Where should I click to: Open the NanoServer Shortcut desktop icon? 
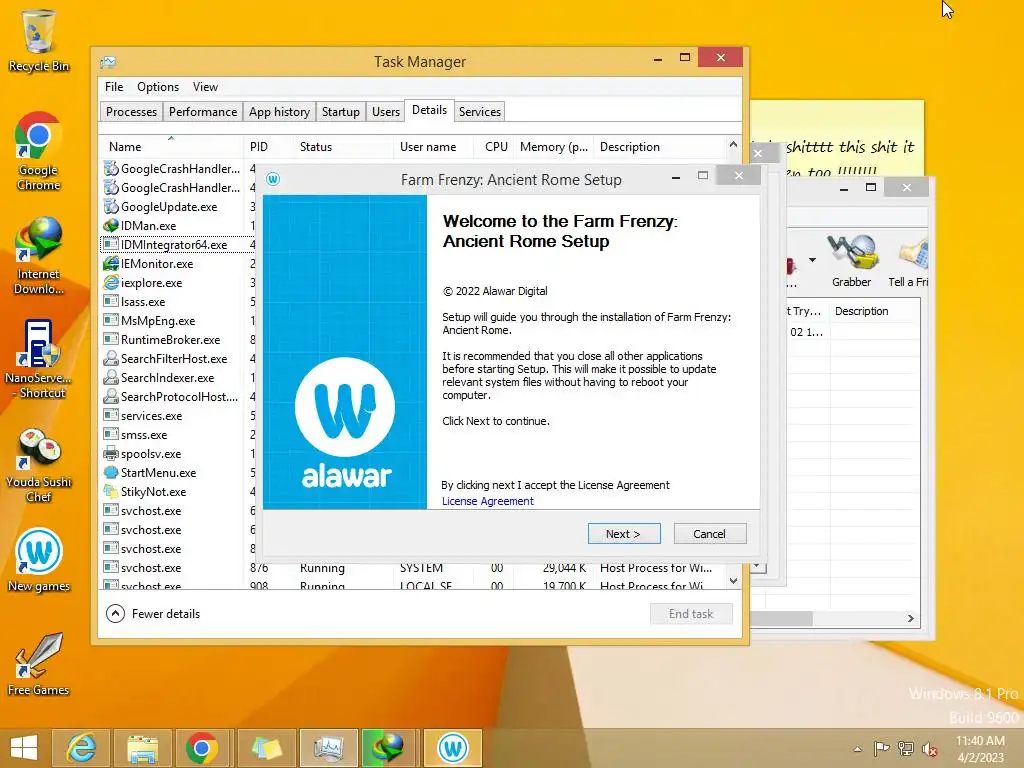coord(38,359)
